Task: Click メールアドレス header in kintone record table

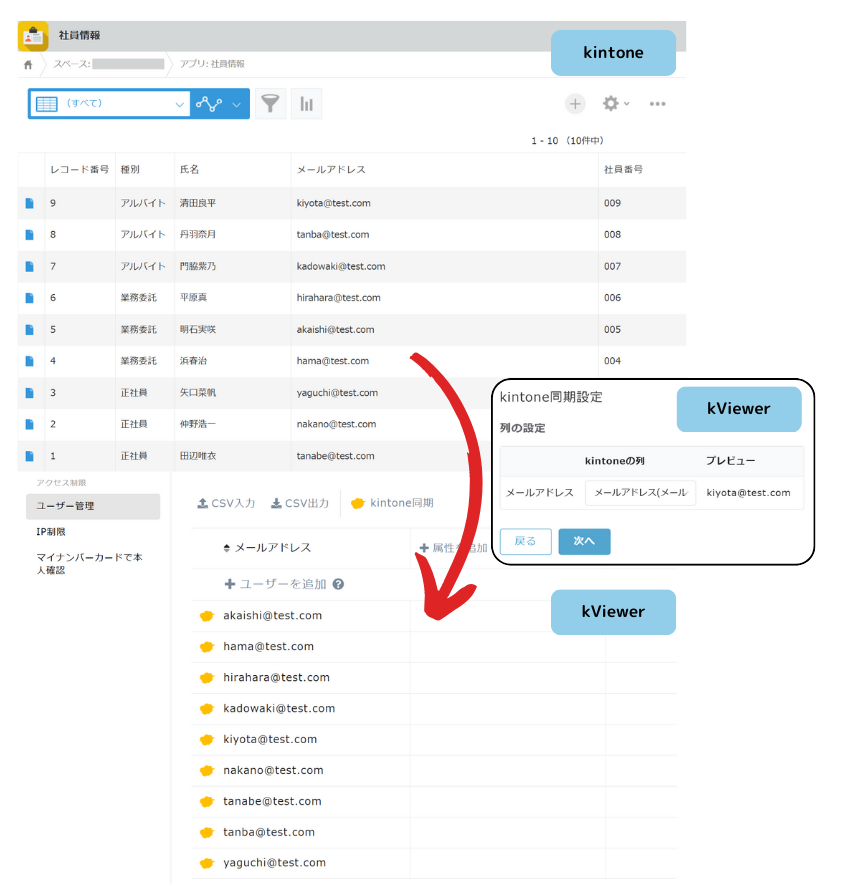Action: pyautogui.click(x=331, y=170)
